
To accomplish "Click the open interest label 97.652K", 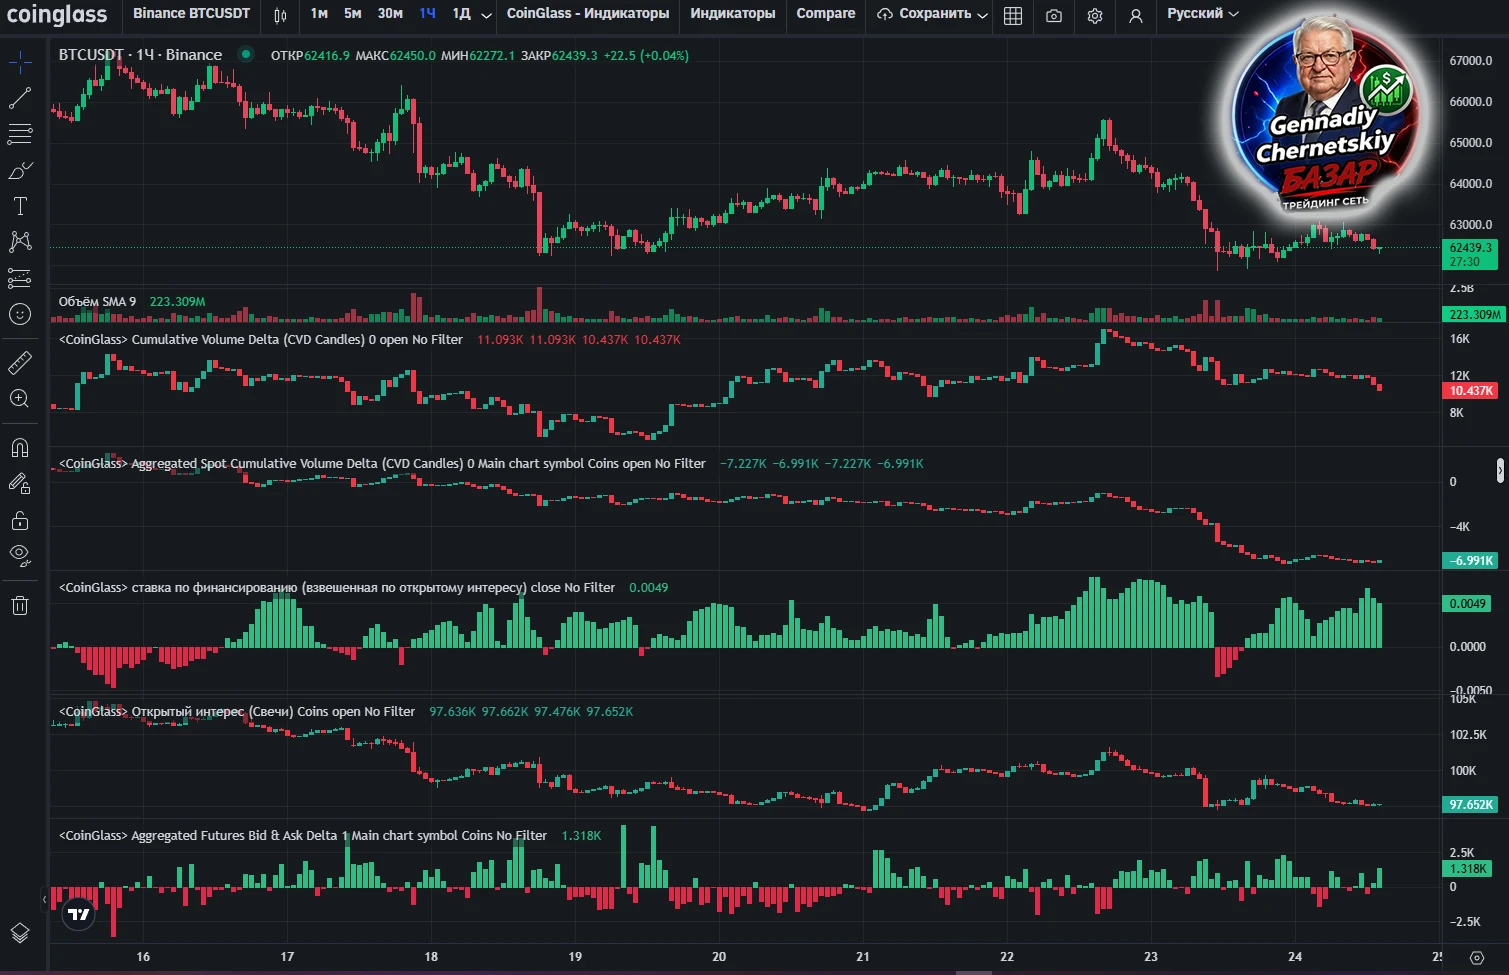I will tap(1470, 805).
